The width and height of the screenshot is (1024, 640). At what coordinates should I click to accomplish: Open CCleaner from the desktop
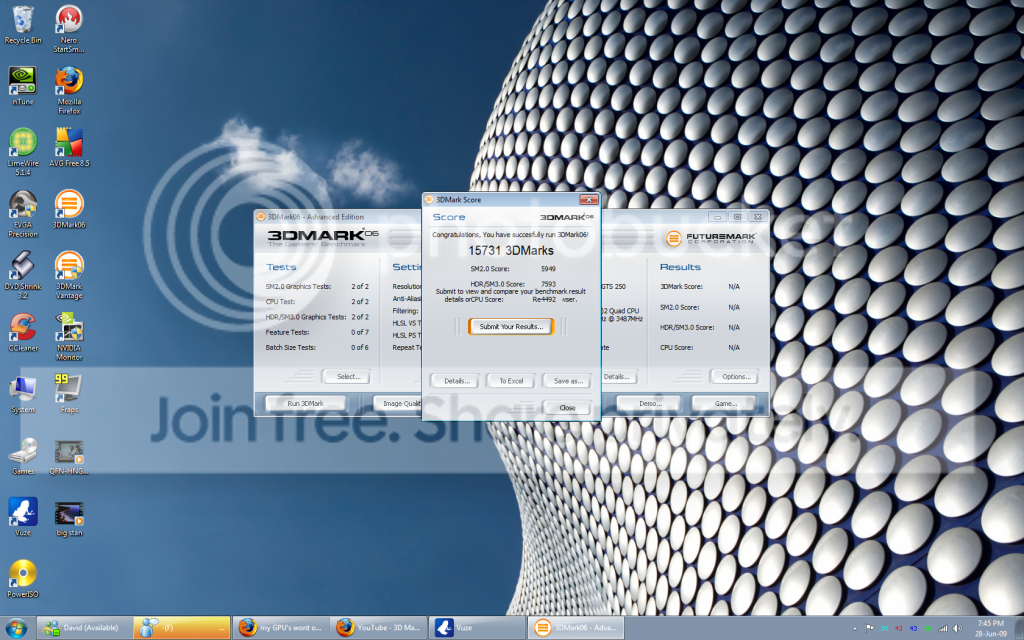22,329
